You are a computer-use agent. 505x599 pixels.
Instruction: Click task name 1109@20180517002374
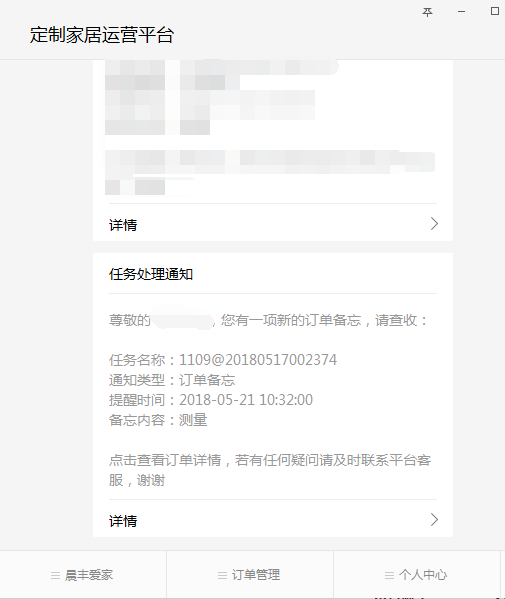point(258,360)
